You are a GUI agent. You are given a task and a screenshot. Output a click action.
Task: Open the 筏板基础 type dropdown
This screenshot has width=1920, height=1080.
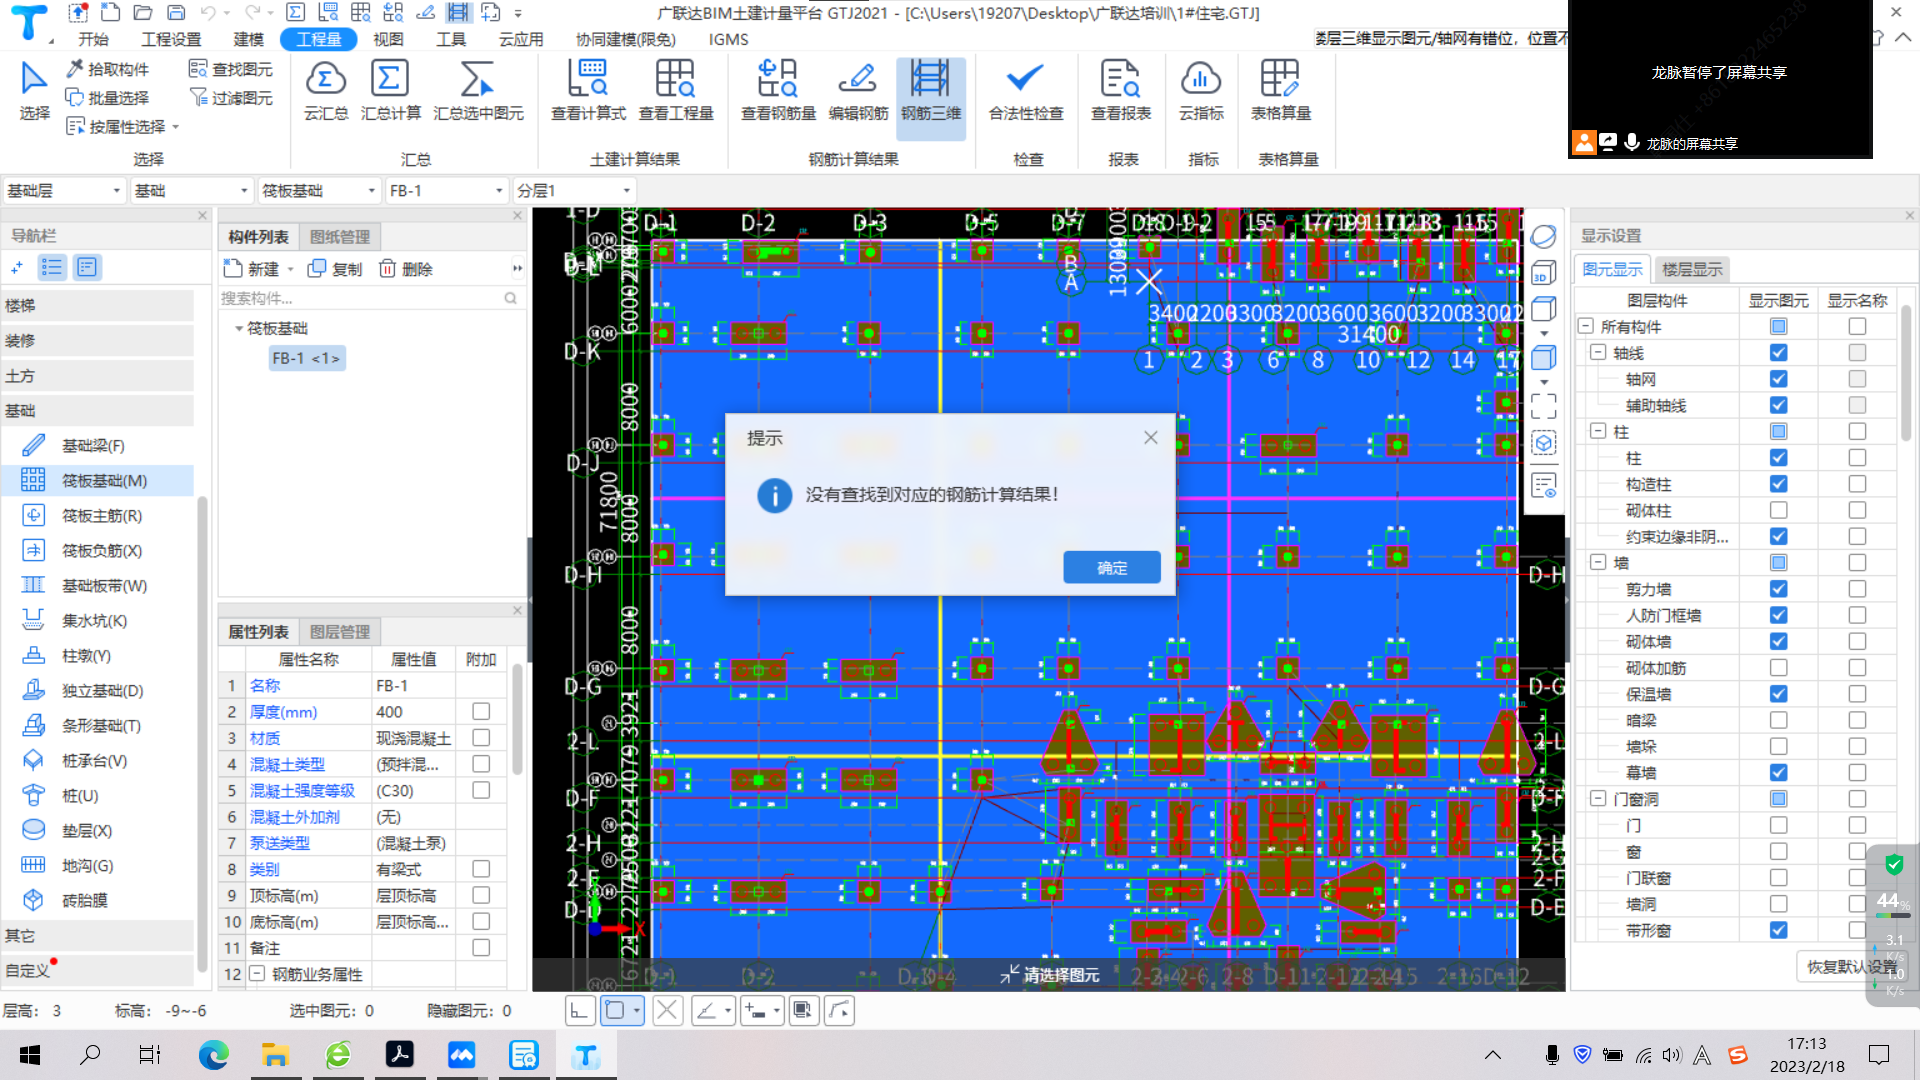pyautogui.click(x=319, y=190)
